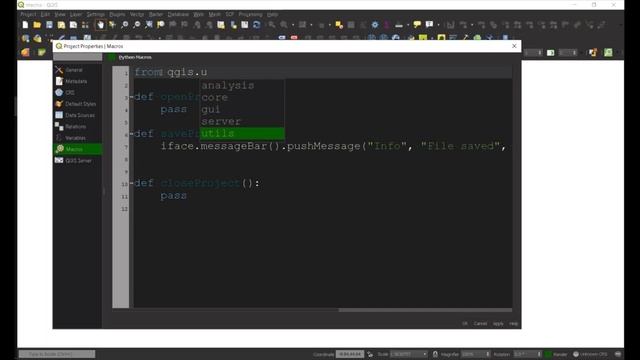This screenshot has height=360, width=640.
Task: Open the General section in sidebar
Action: pyautogui.click(x=77, y=70)
